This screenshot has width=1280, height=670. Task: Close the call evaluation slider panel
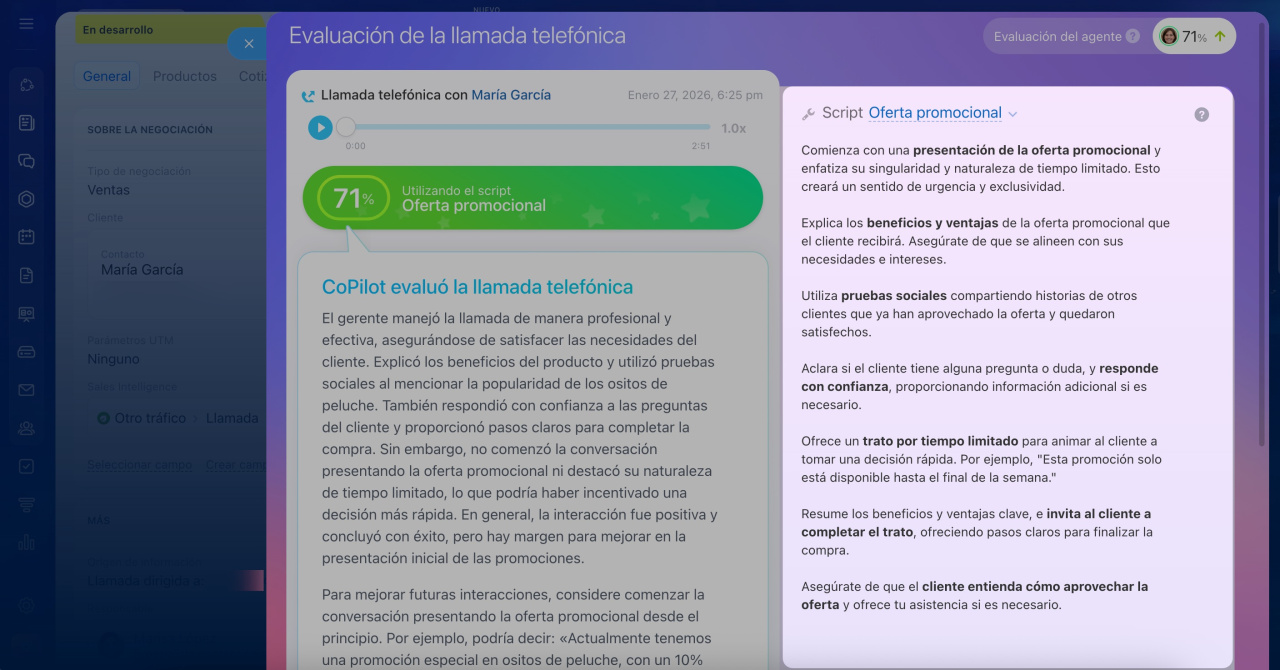[x=248, y=43]
